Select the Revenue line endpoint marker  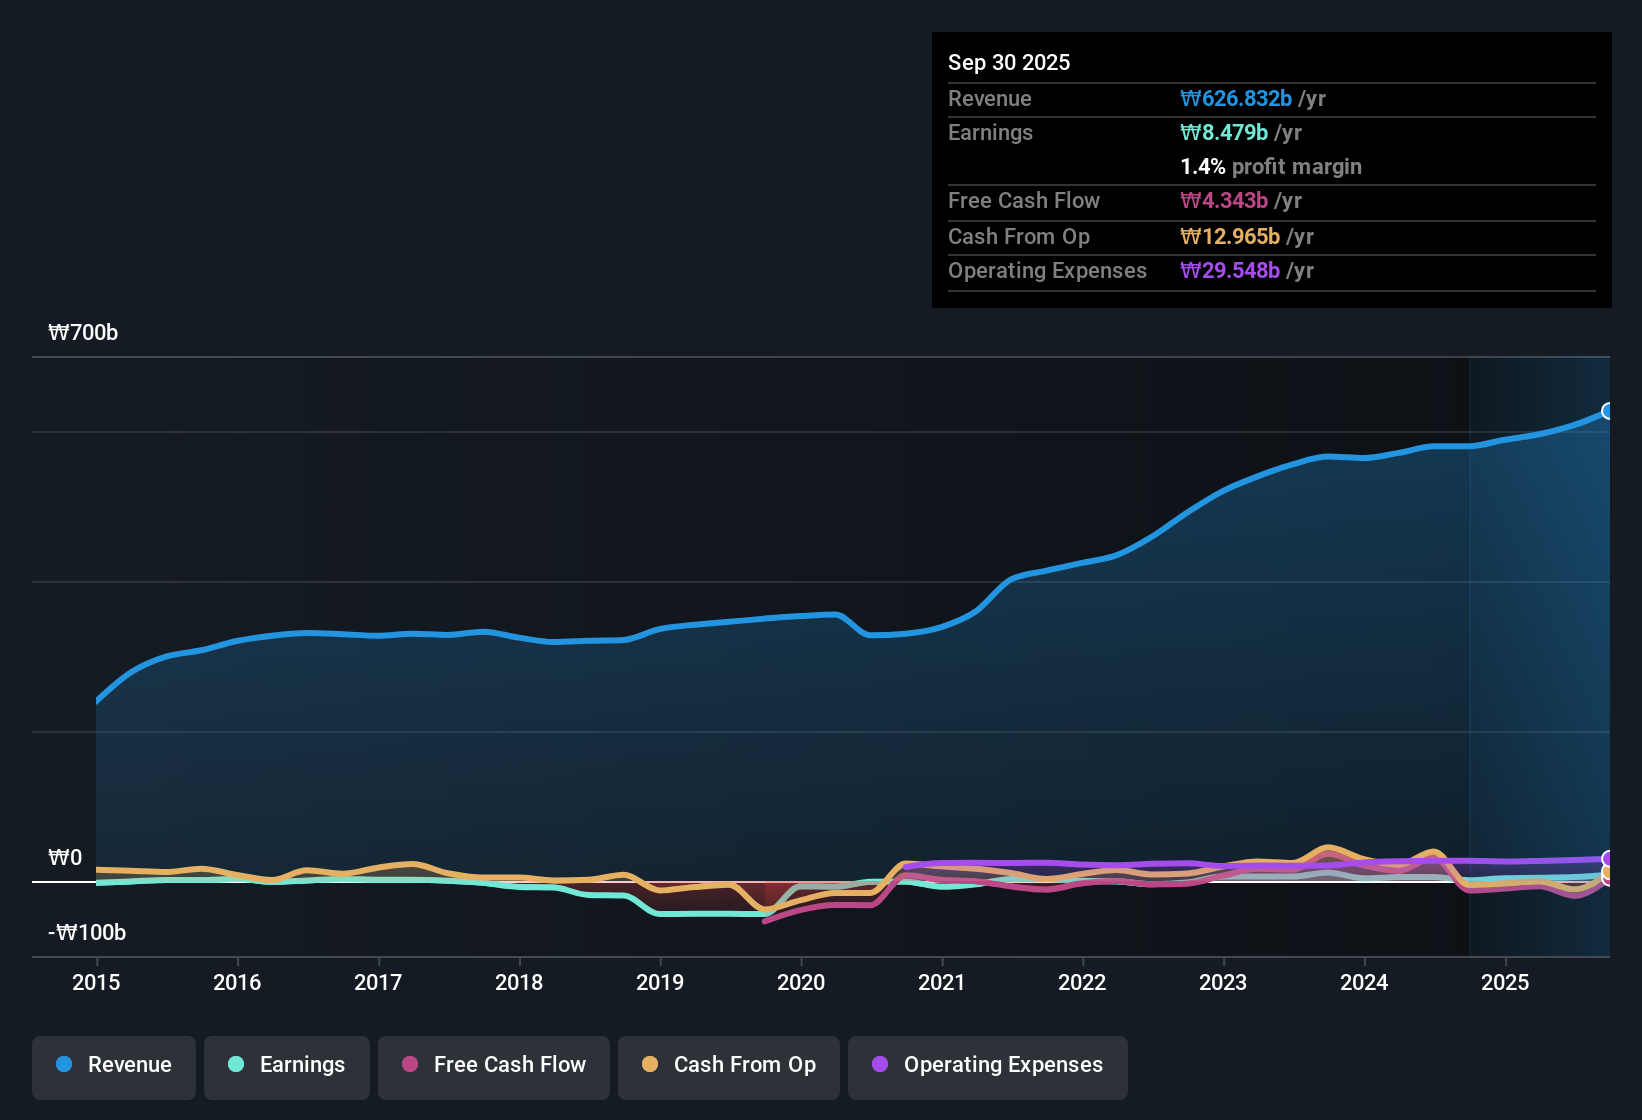[1608, 411]
